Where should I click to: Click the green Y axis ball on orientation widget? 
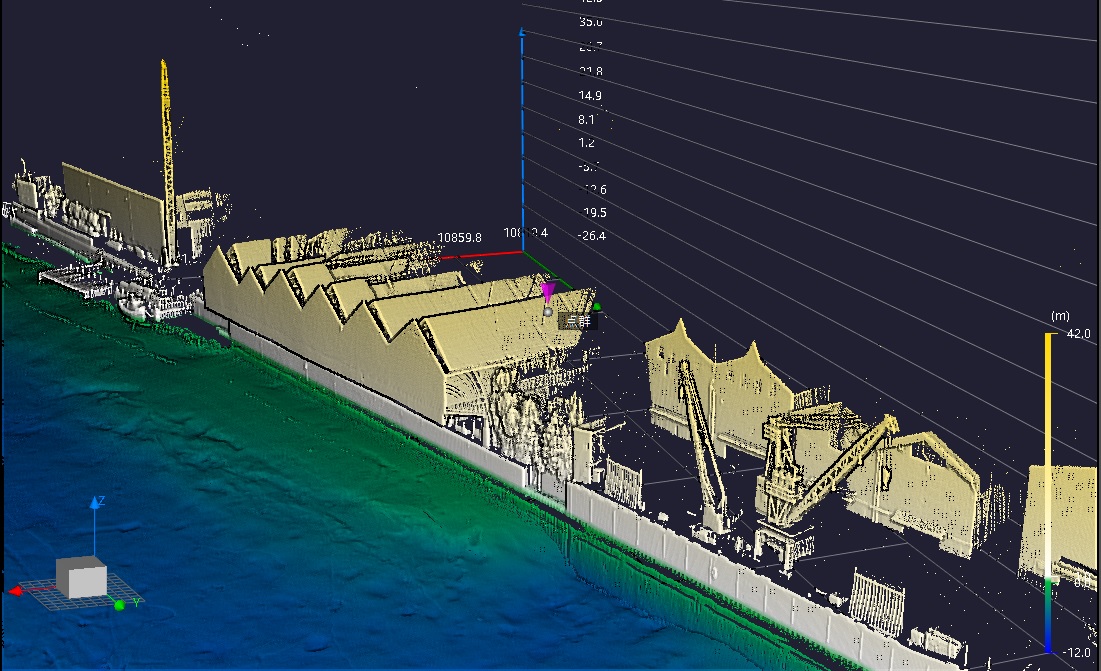point(120,605)
